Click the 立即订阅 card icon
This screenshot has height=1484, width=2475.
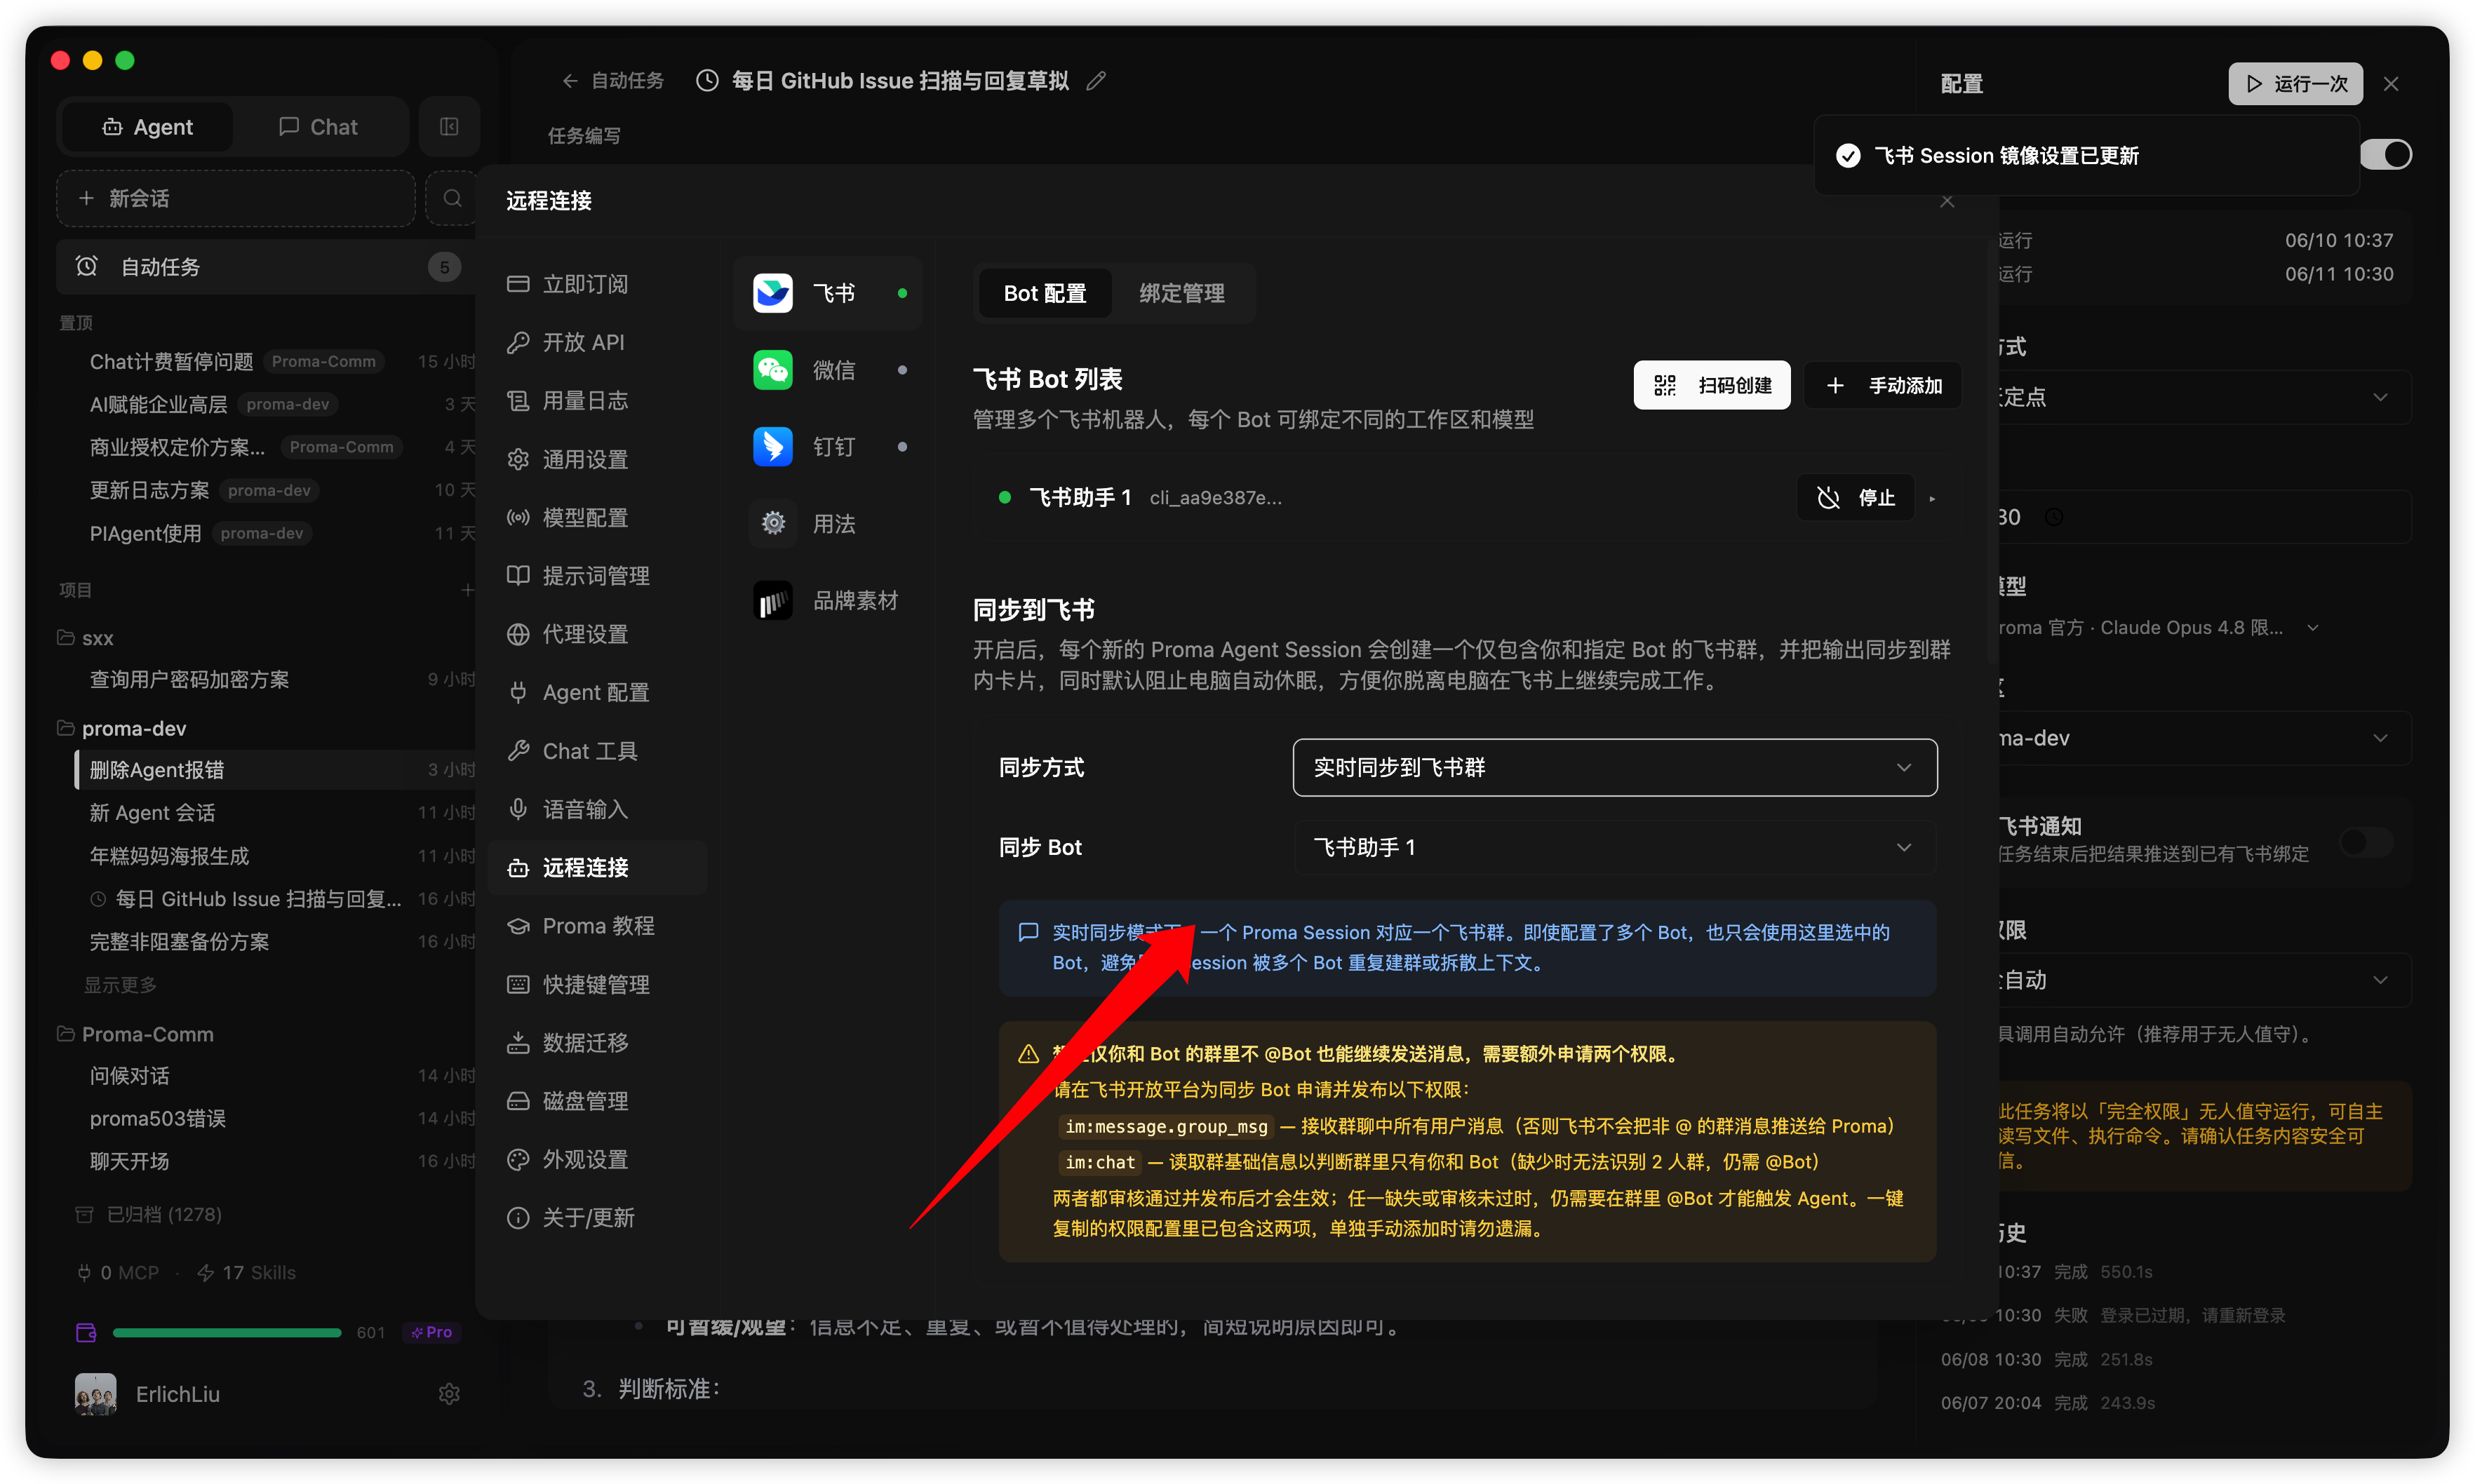[517, 284]
